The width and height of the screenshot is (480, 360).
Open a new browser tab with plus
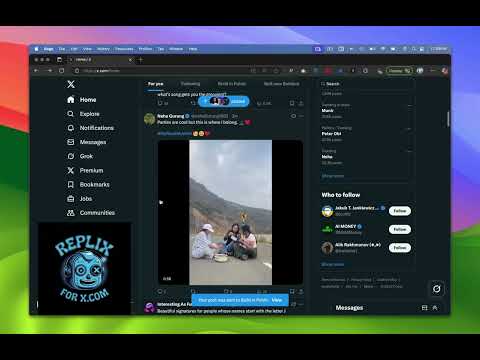141,60
